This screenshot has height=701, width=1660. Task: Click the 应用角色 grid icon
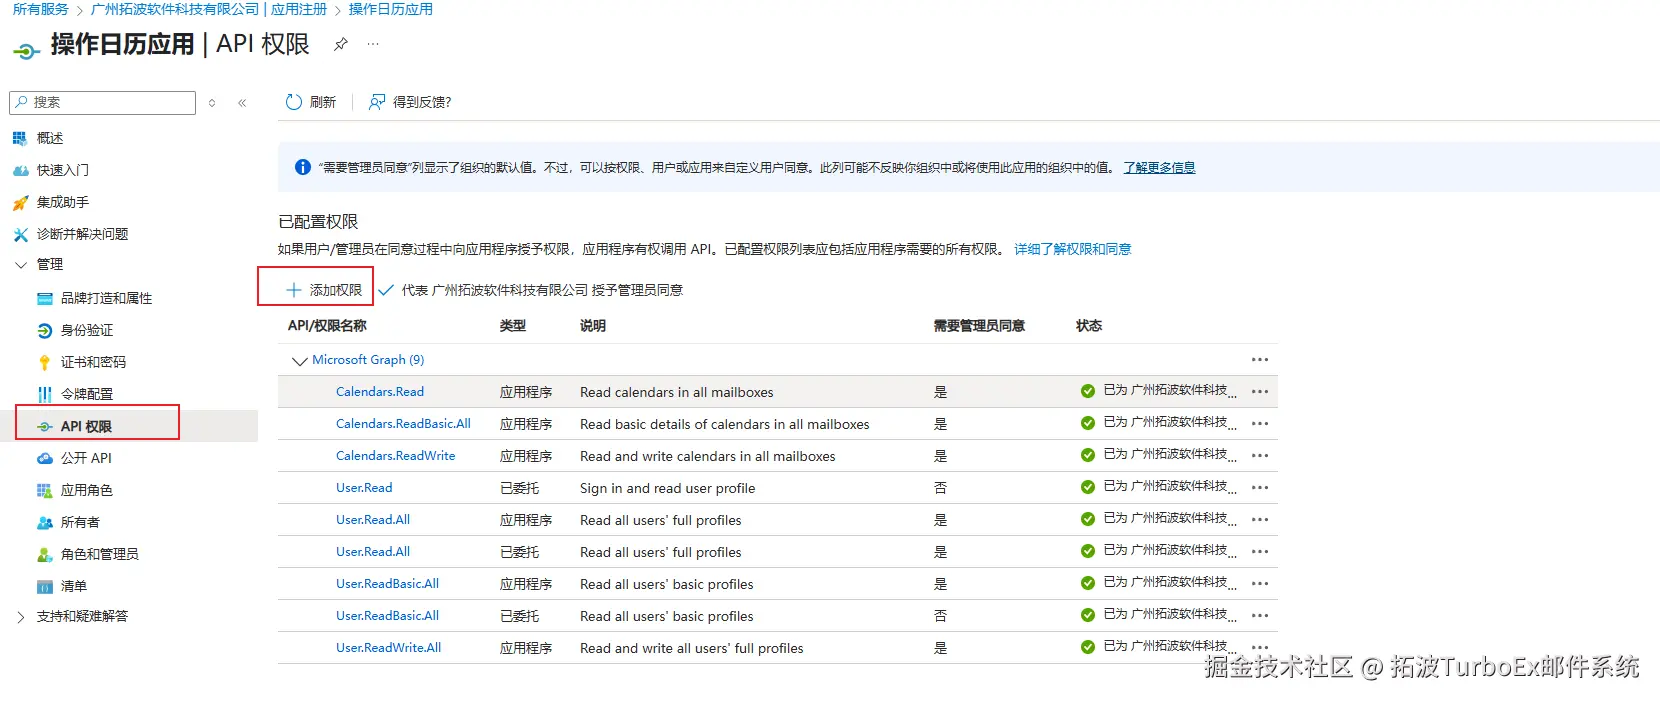point(44,490)
